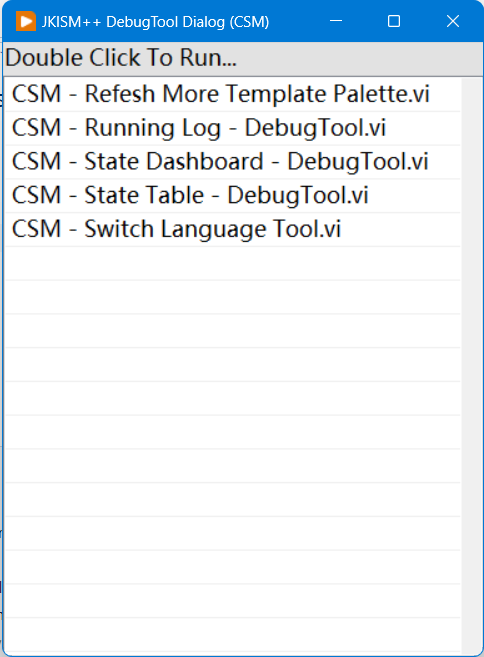Screen dimensions: 484x657
Task: Click the fourth empty row below Switch Language Tool.vi
Action: tap(233, 365)
